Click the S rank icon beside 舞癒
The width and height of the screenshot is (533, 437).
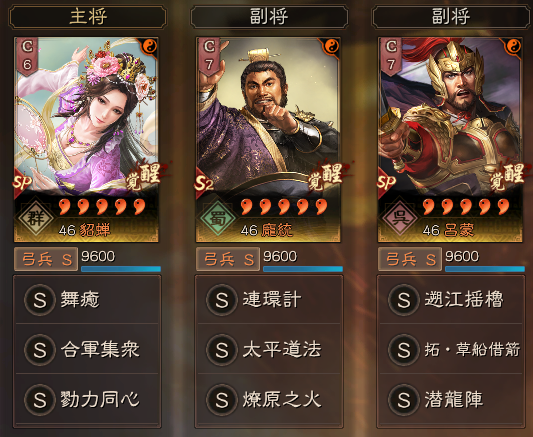tap(39, 300)
